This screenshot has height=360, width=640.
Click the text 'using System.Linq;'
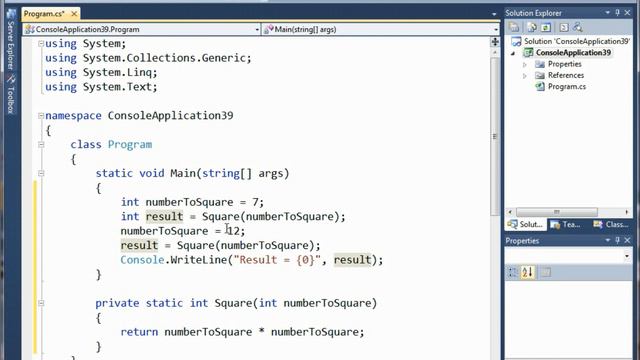click(101, 73)
